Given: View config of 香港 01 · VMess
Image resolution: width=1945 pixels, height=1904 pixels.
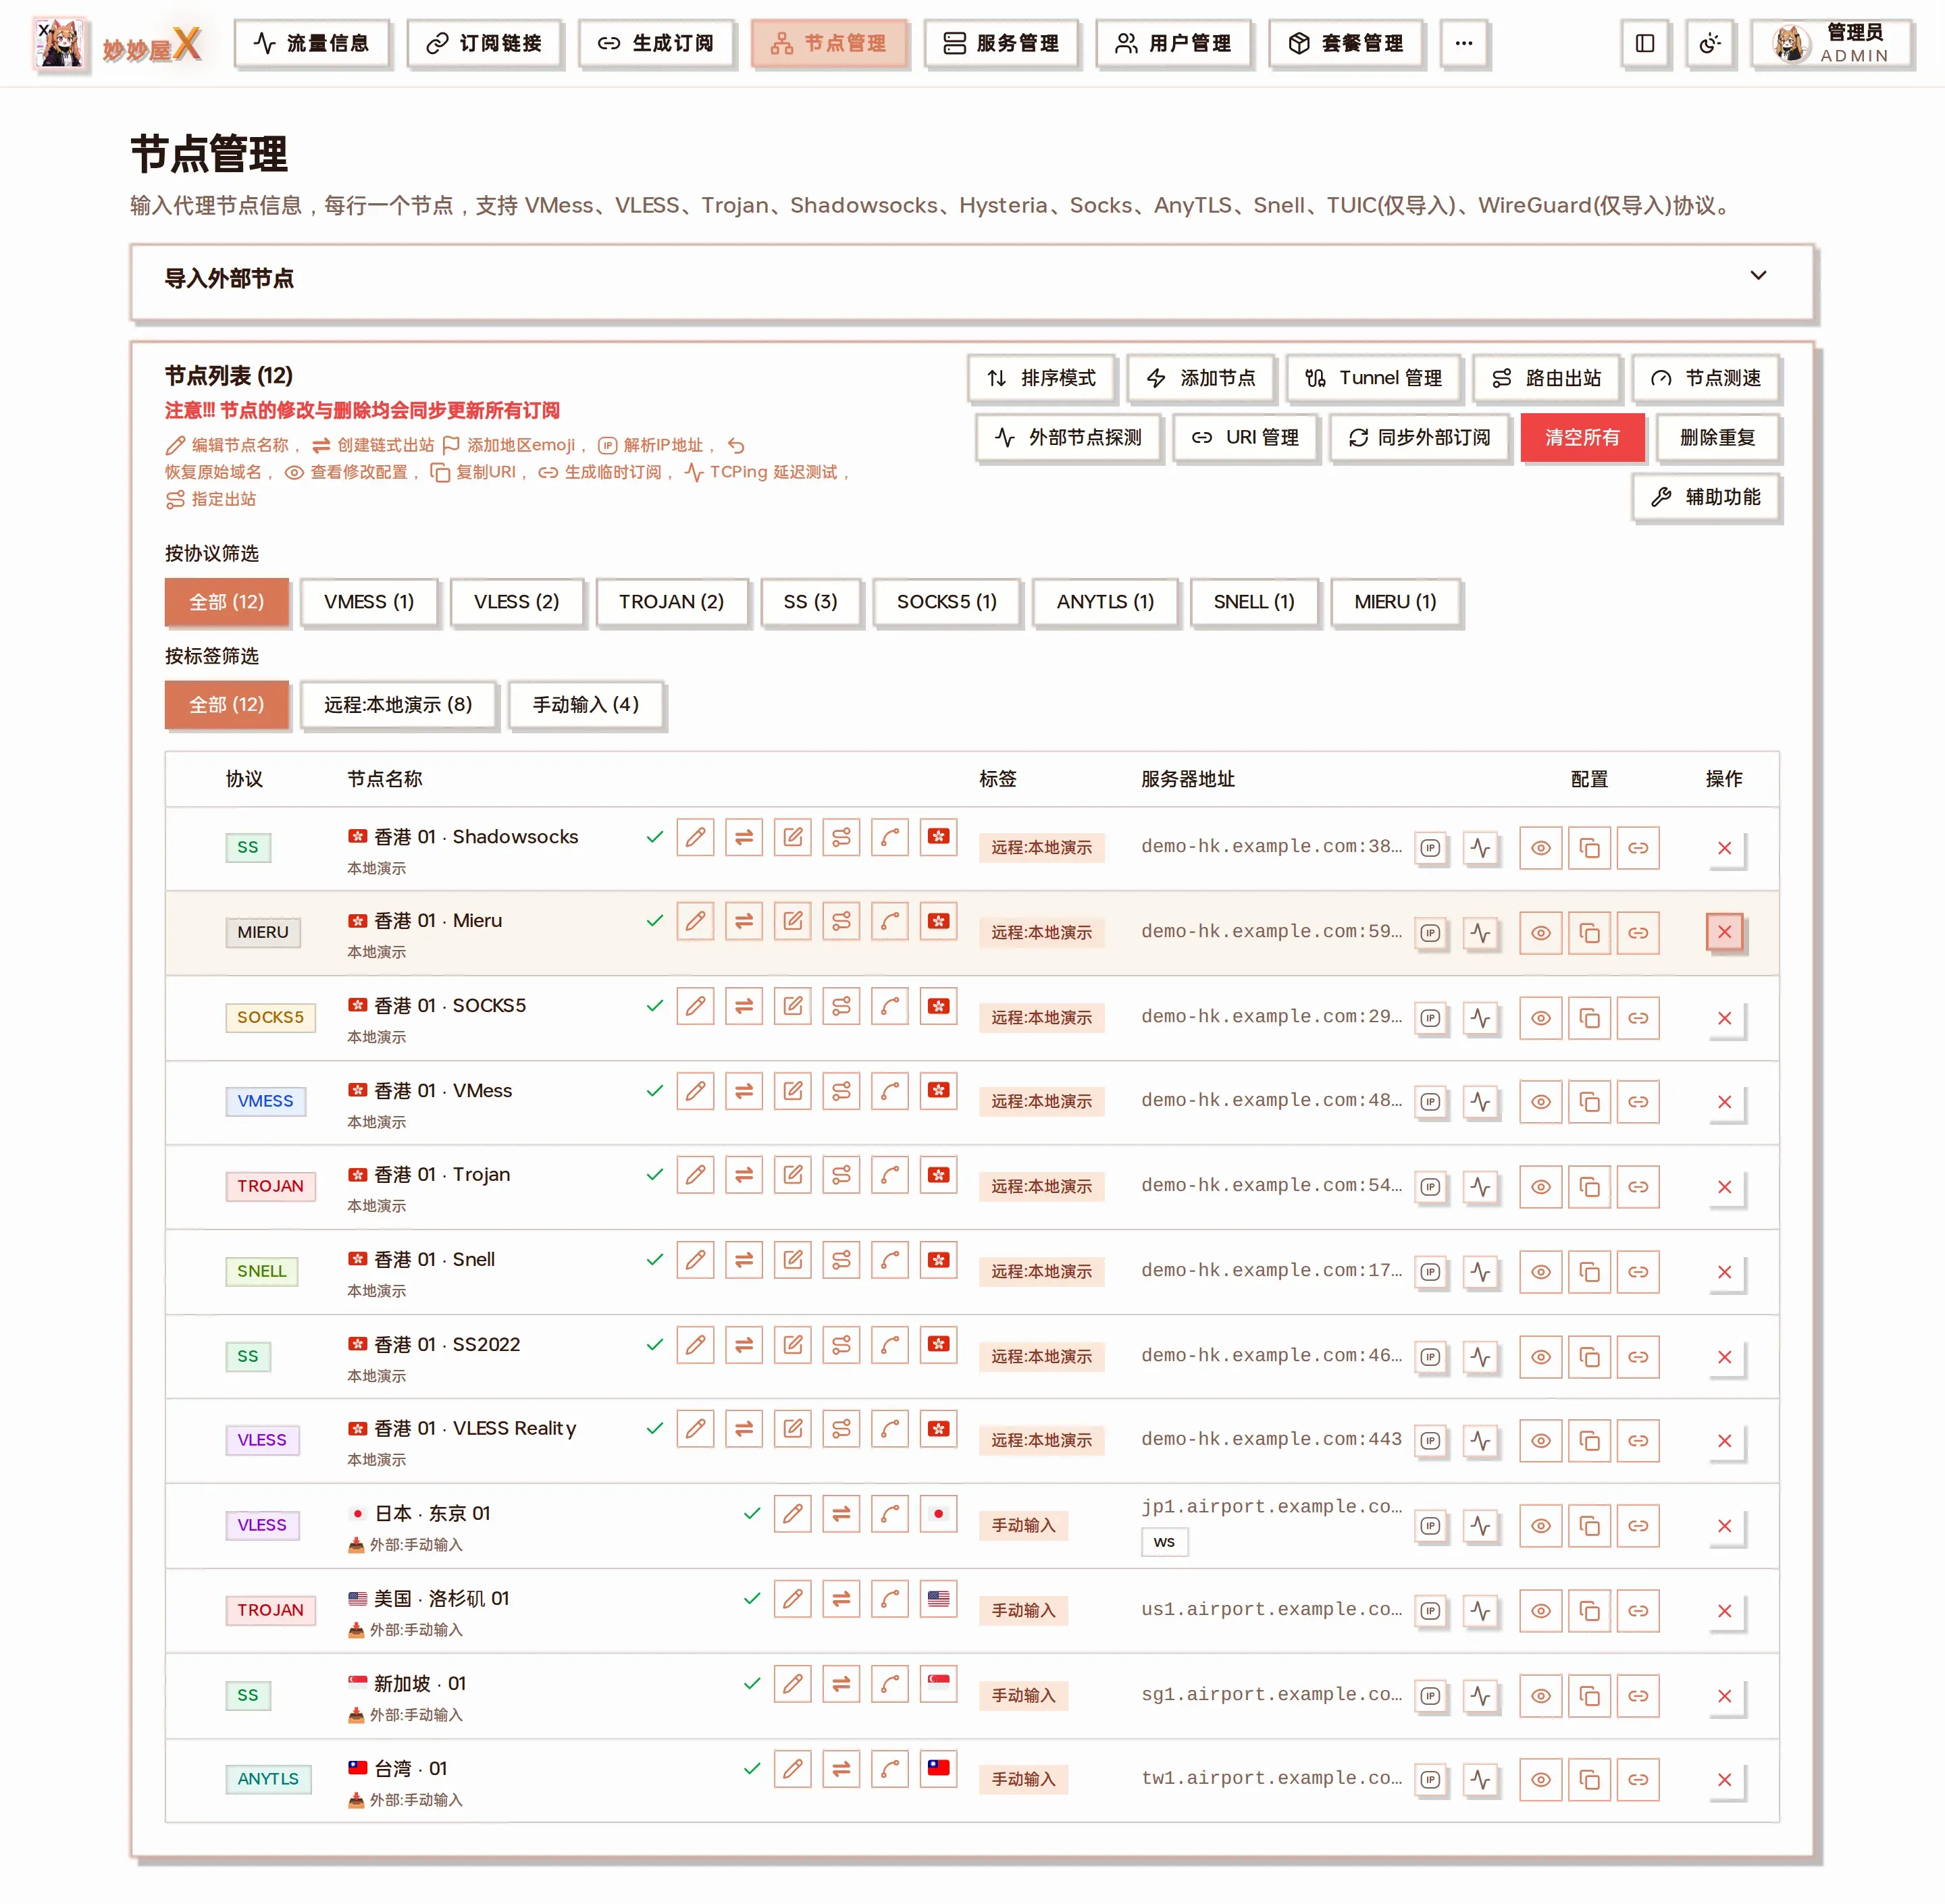Looking at the screenshot, I should (1540, 1102).
